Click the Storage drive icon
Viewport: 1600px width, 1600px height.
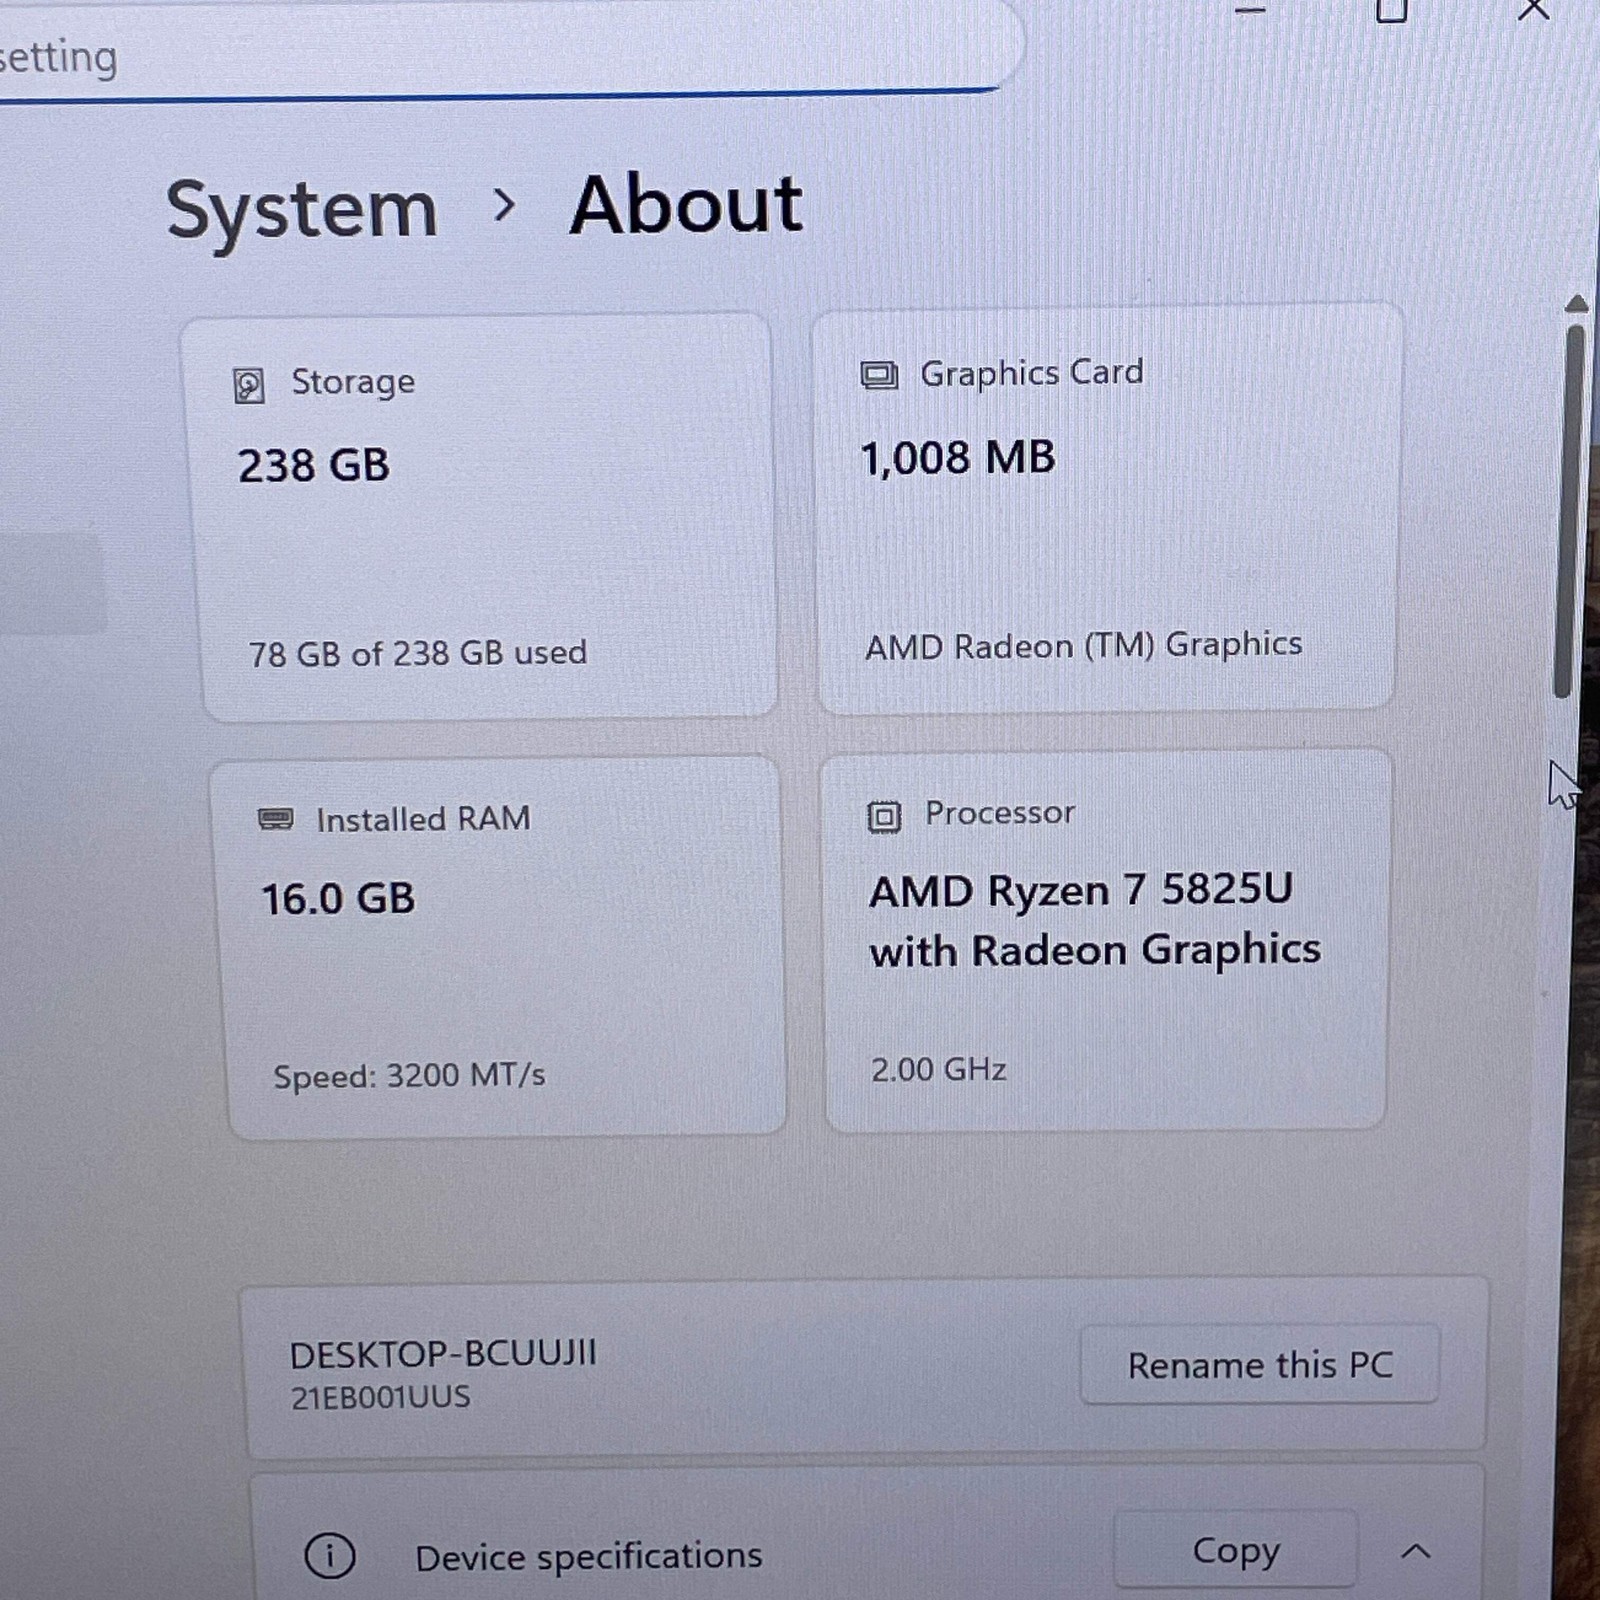coord(249,385)
